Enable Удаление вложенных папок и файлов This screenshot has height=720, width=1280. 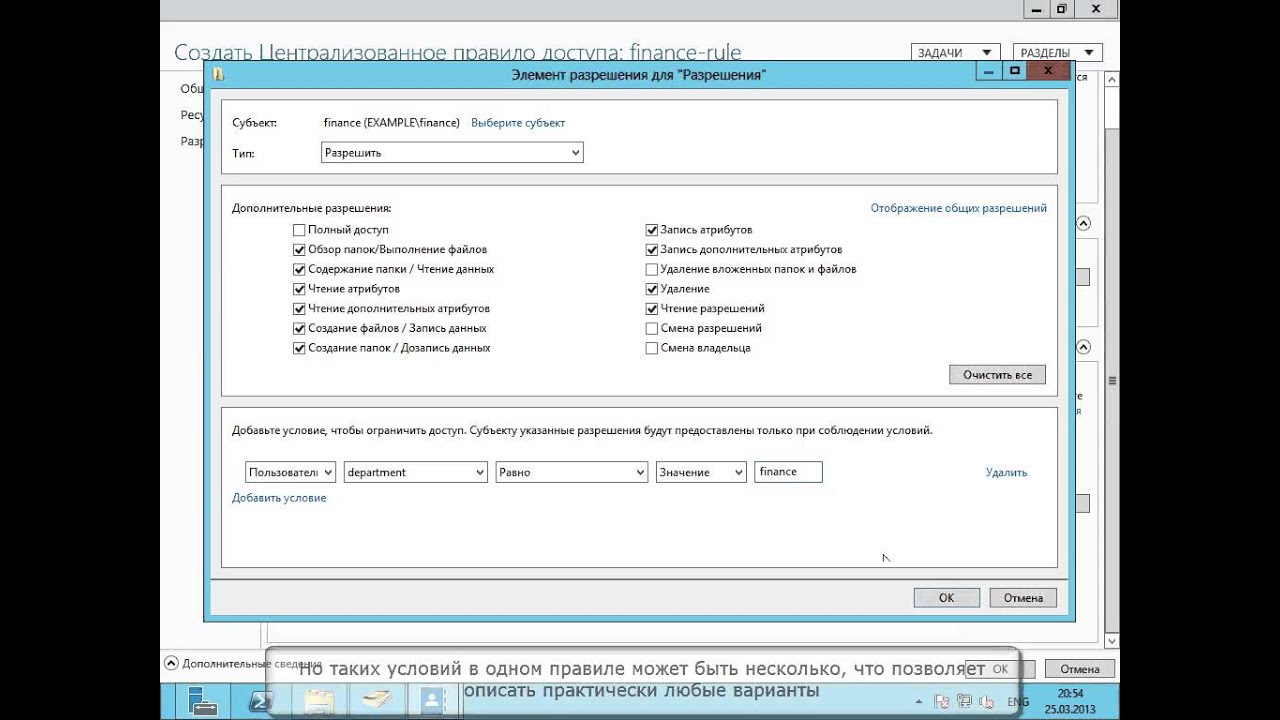click(x=652, y=269)
